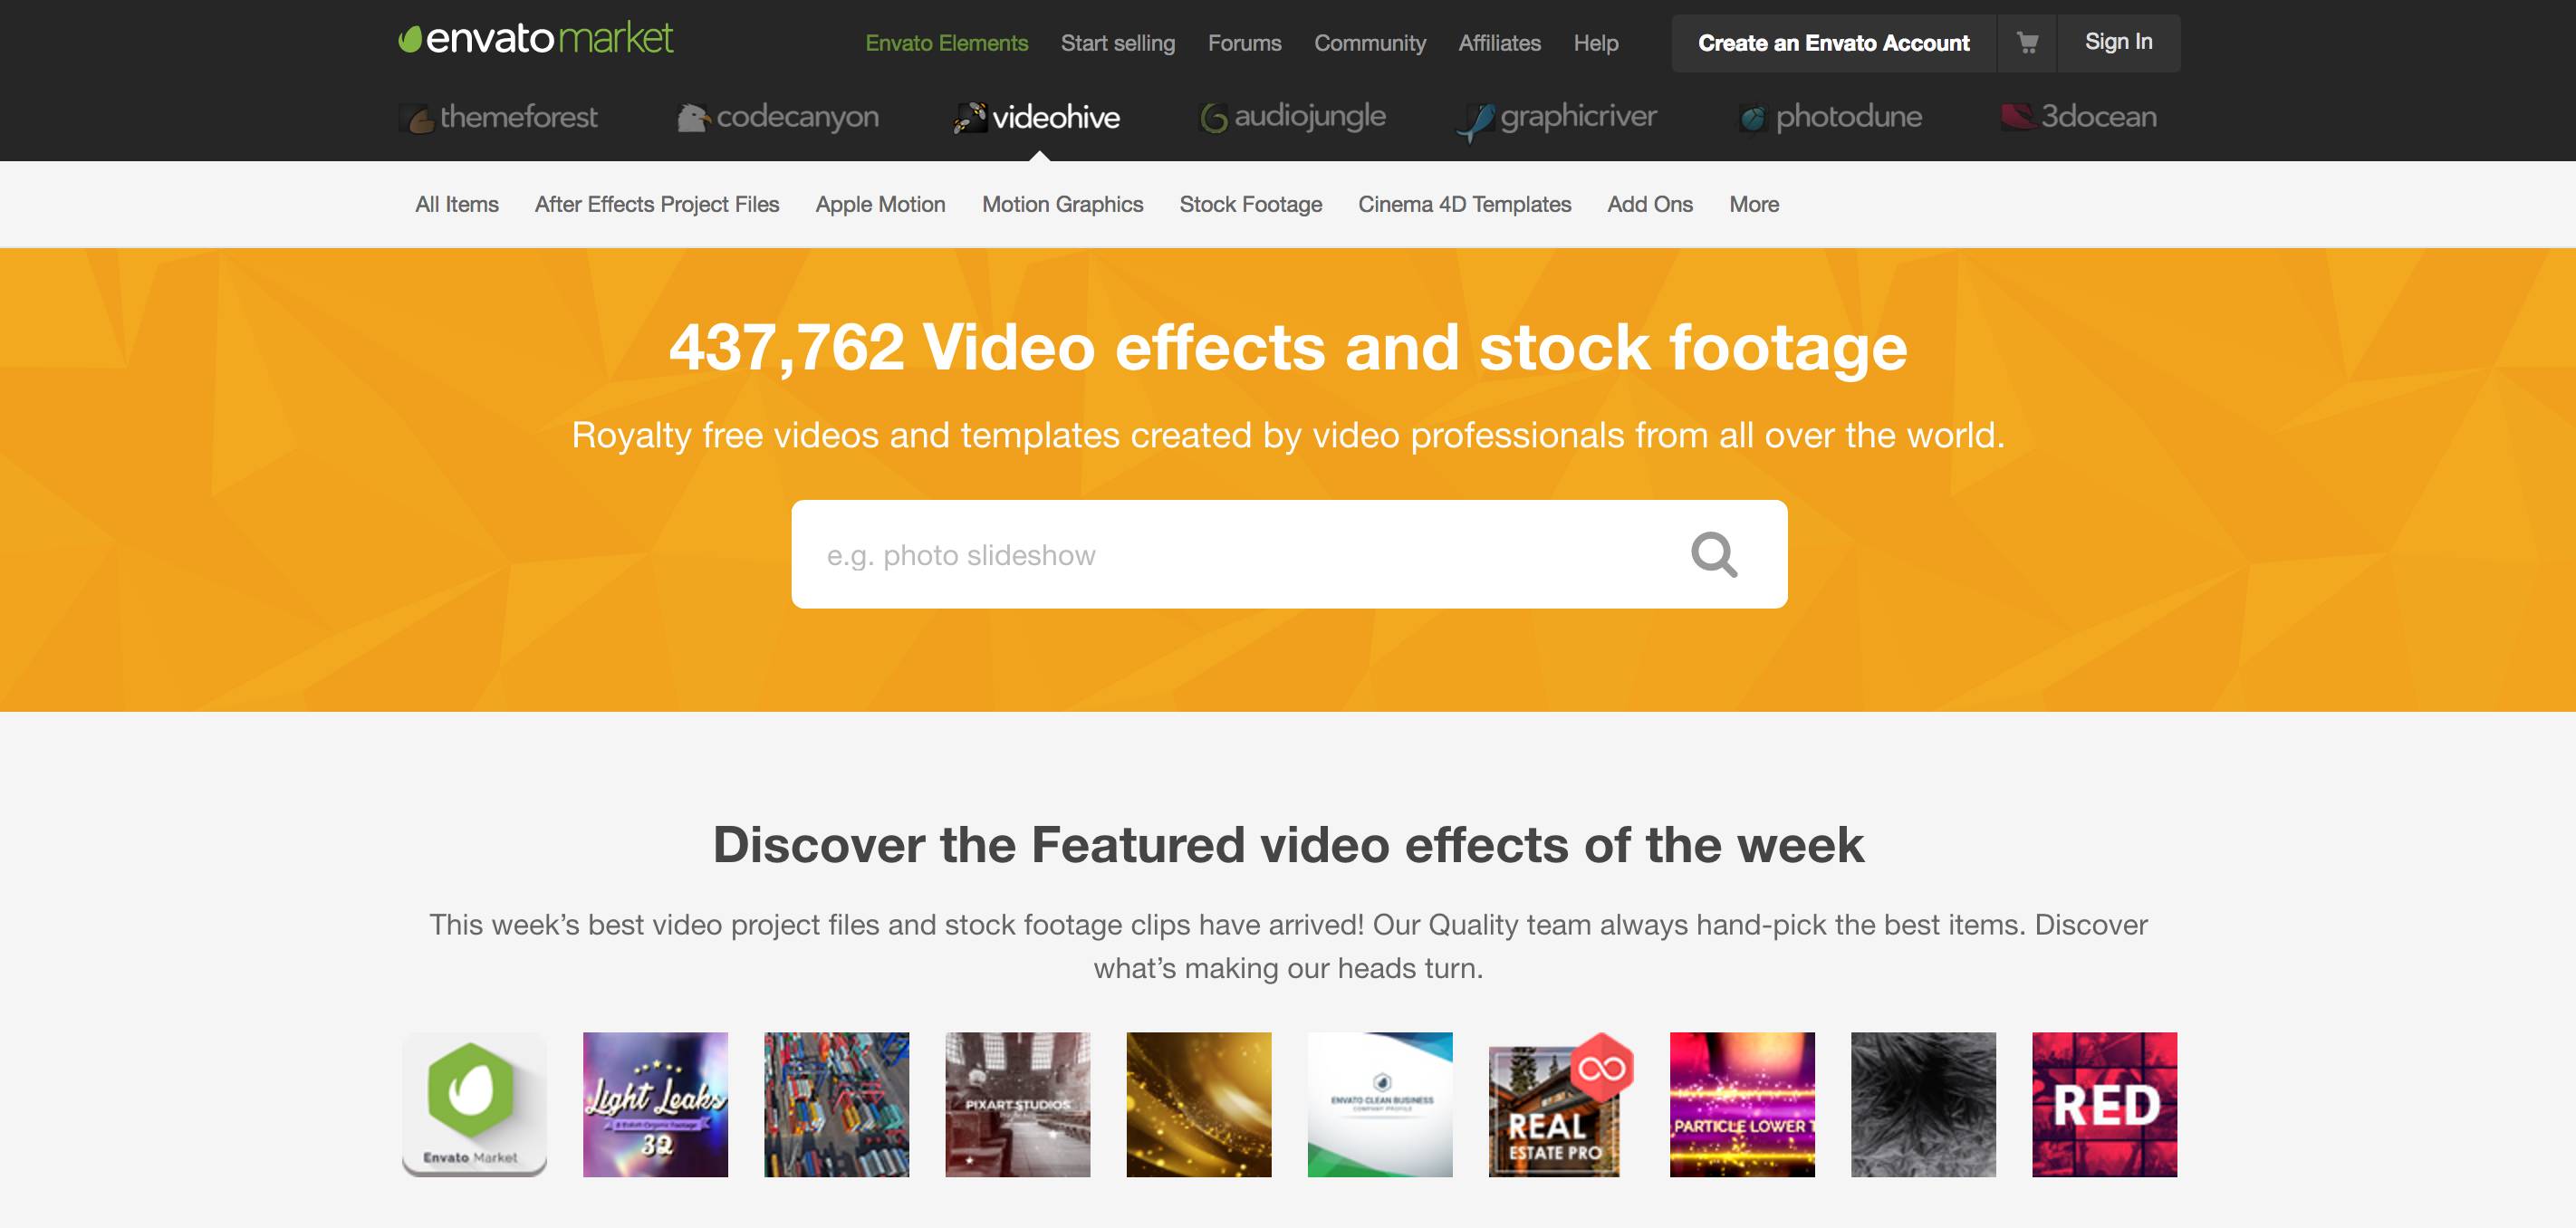Open the RED featured item thumbnail

click(2104, 1104)
